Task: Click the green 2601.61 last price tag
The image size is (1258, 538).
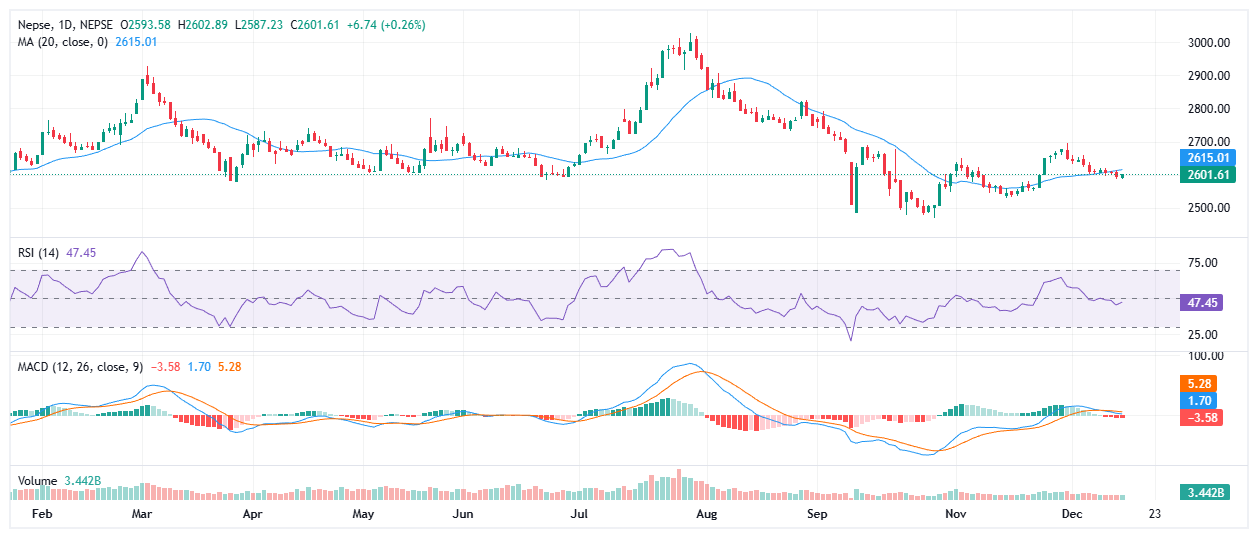Action: tap(1208, 175)
